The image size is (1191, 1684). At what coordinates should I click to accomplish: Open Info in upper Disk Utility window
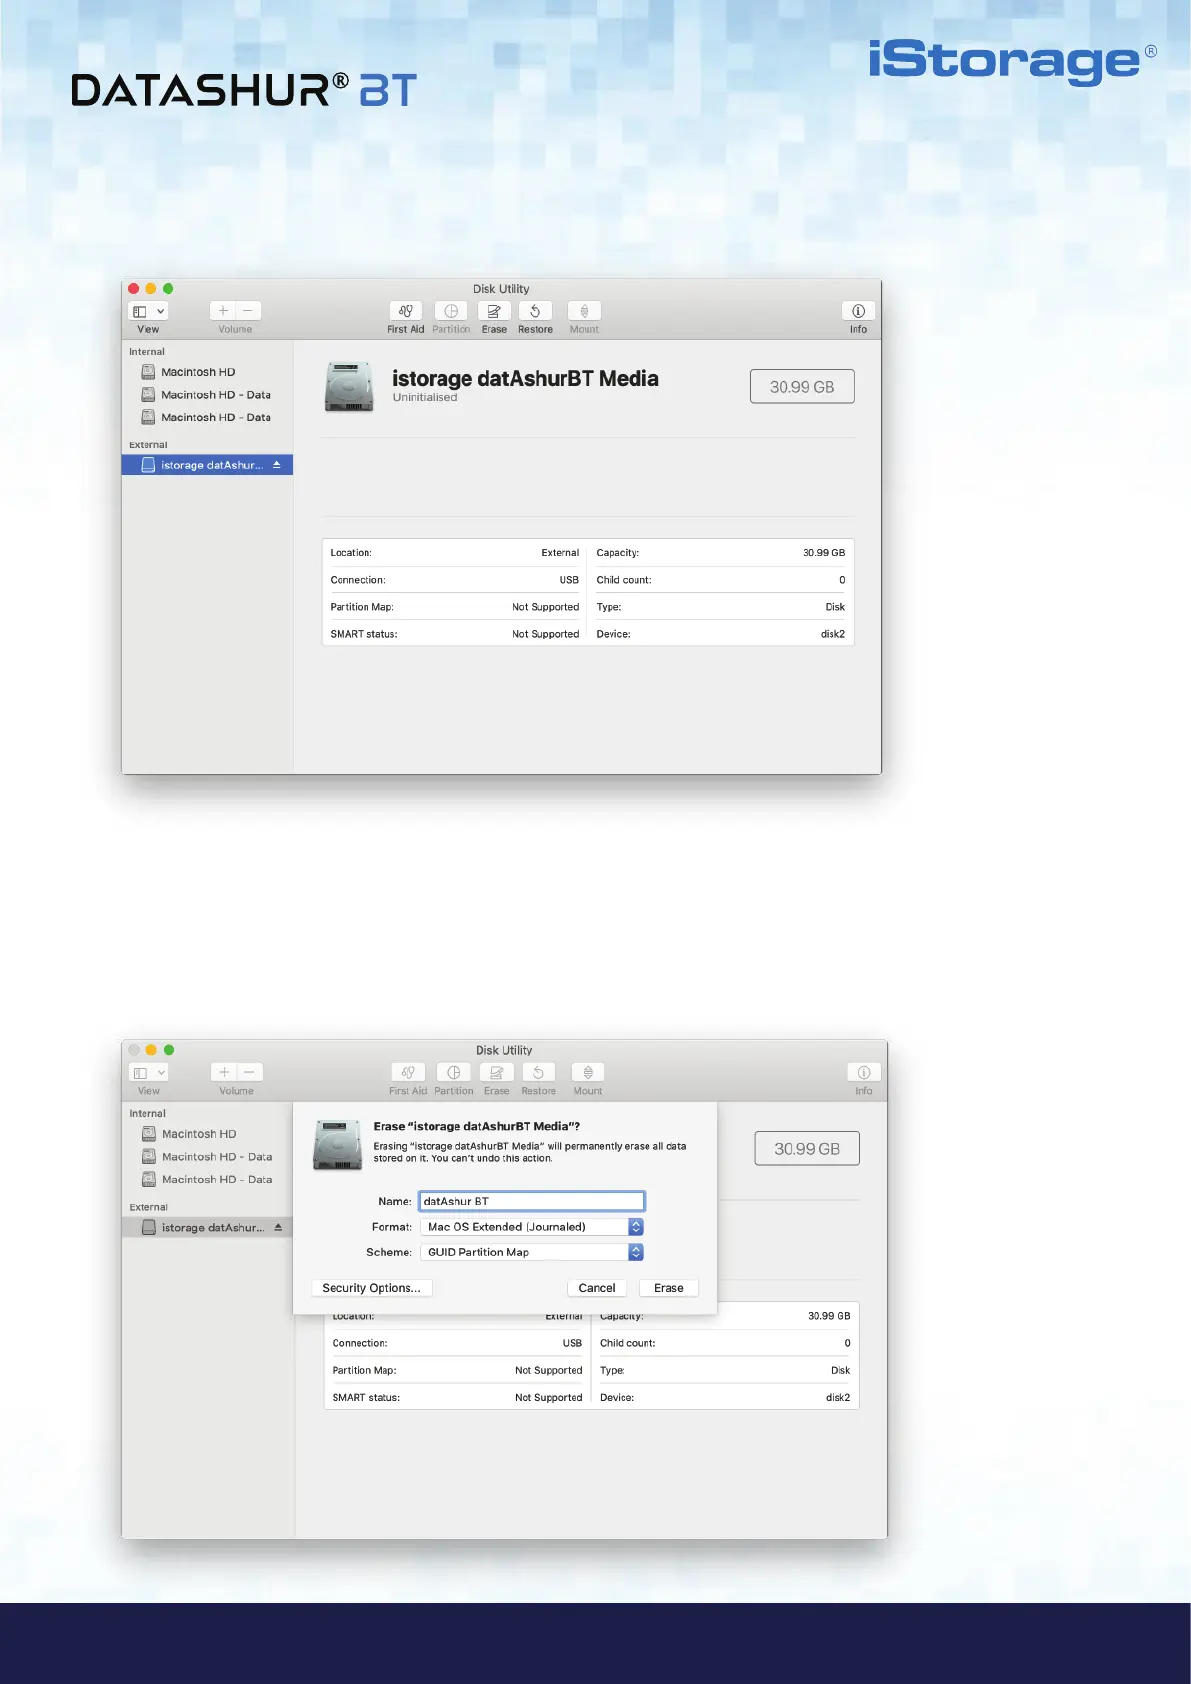858,311
